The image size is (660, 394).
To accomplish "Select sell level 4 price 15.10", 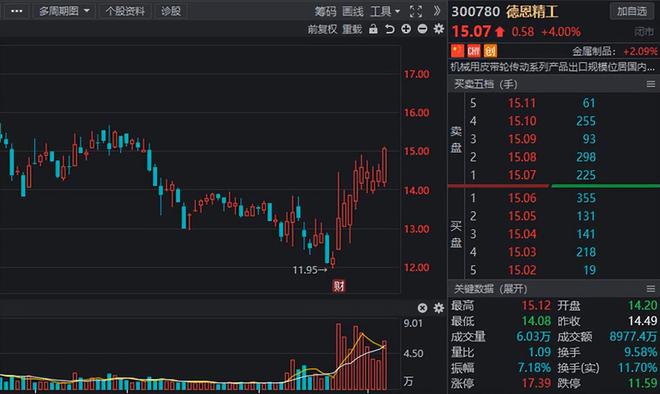I will coord(522,121).
